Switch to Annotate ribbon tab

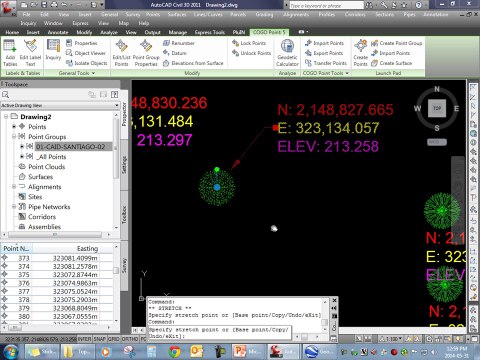pos(58,32)
